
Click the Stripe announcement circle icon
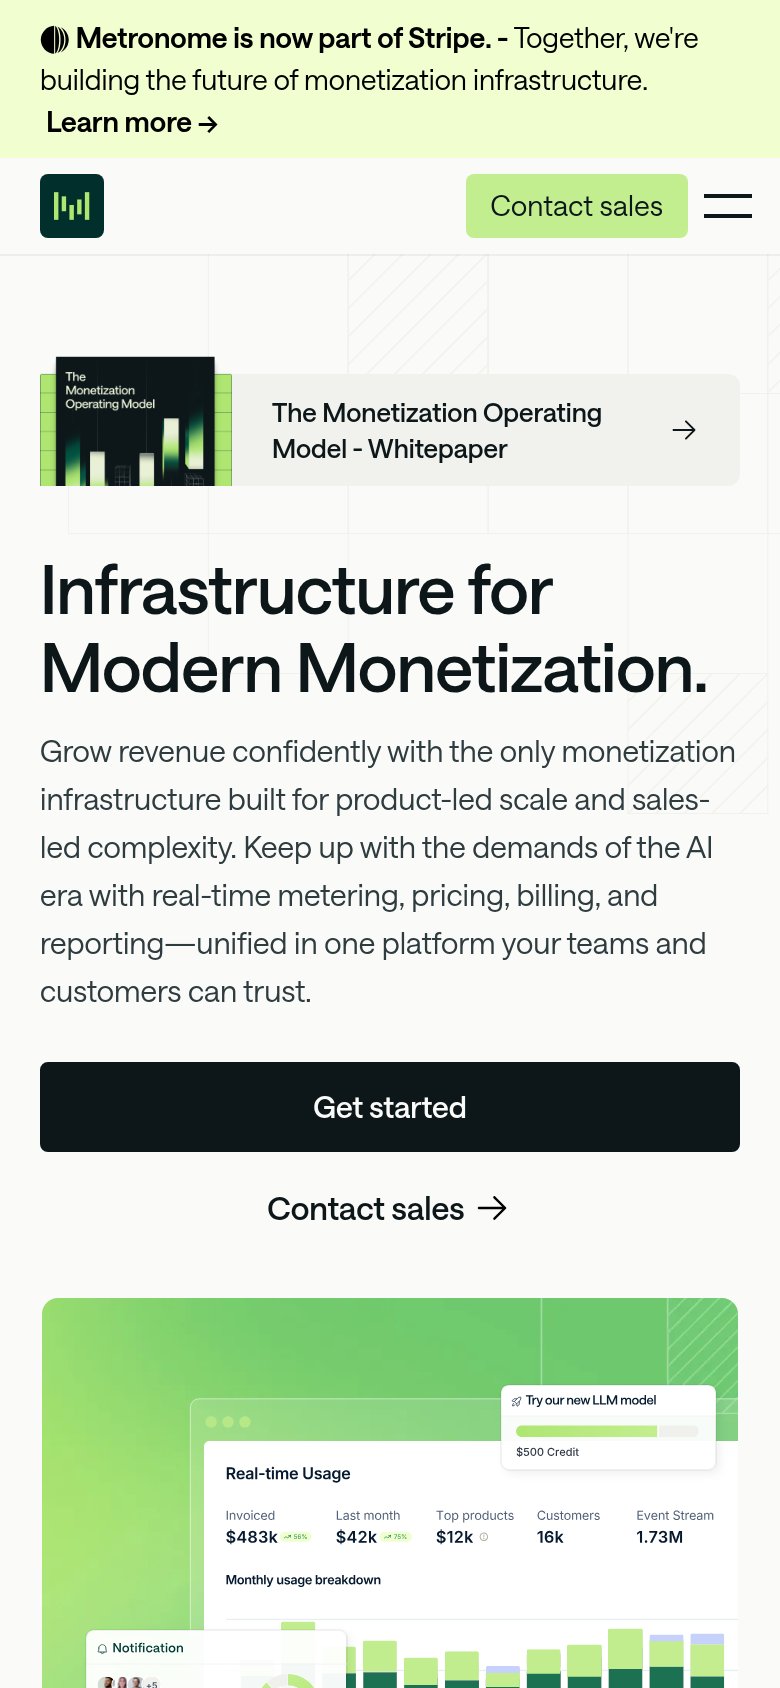click(x=55, y=39)
